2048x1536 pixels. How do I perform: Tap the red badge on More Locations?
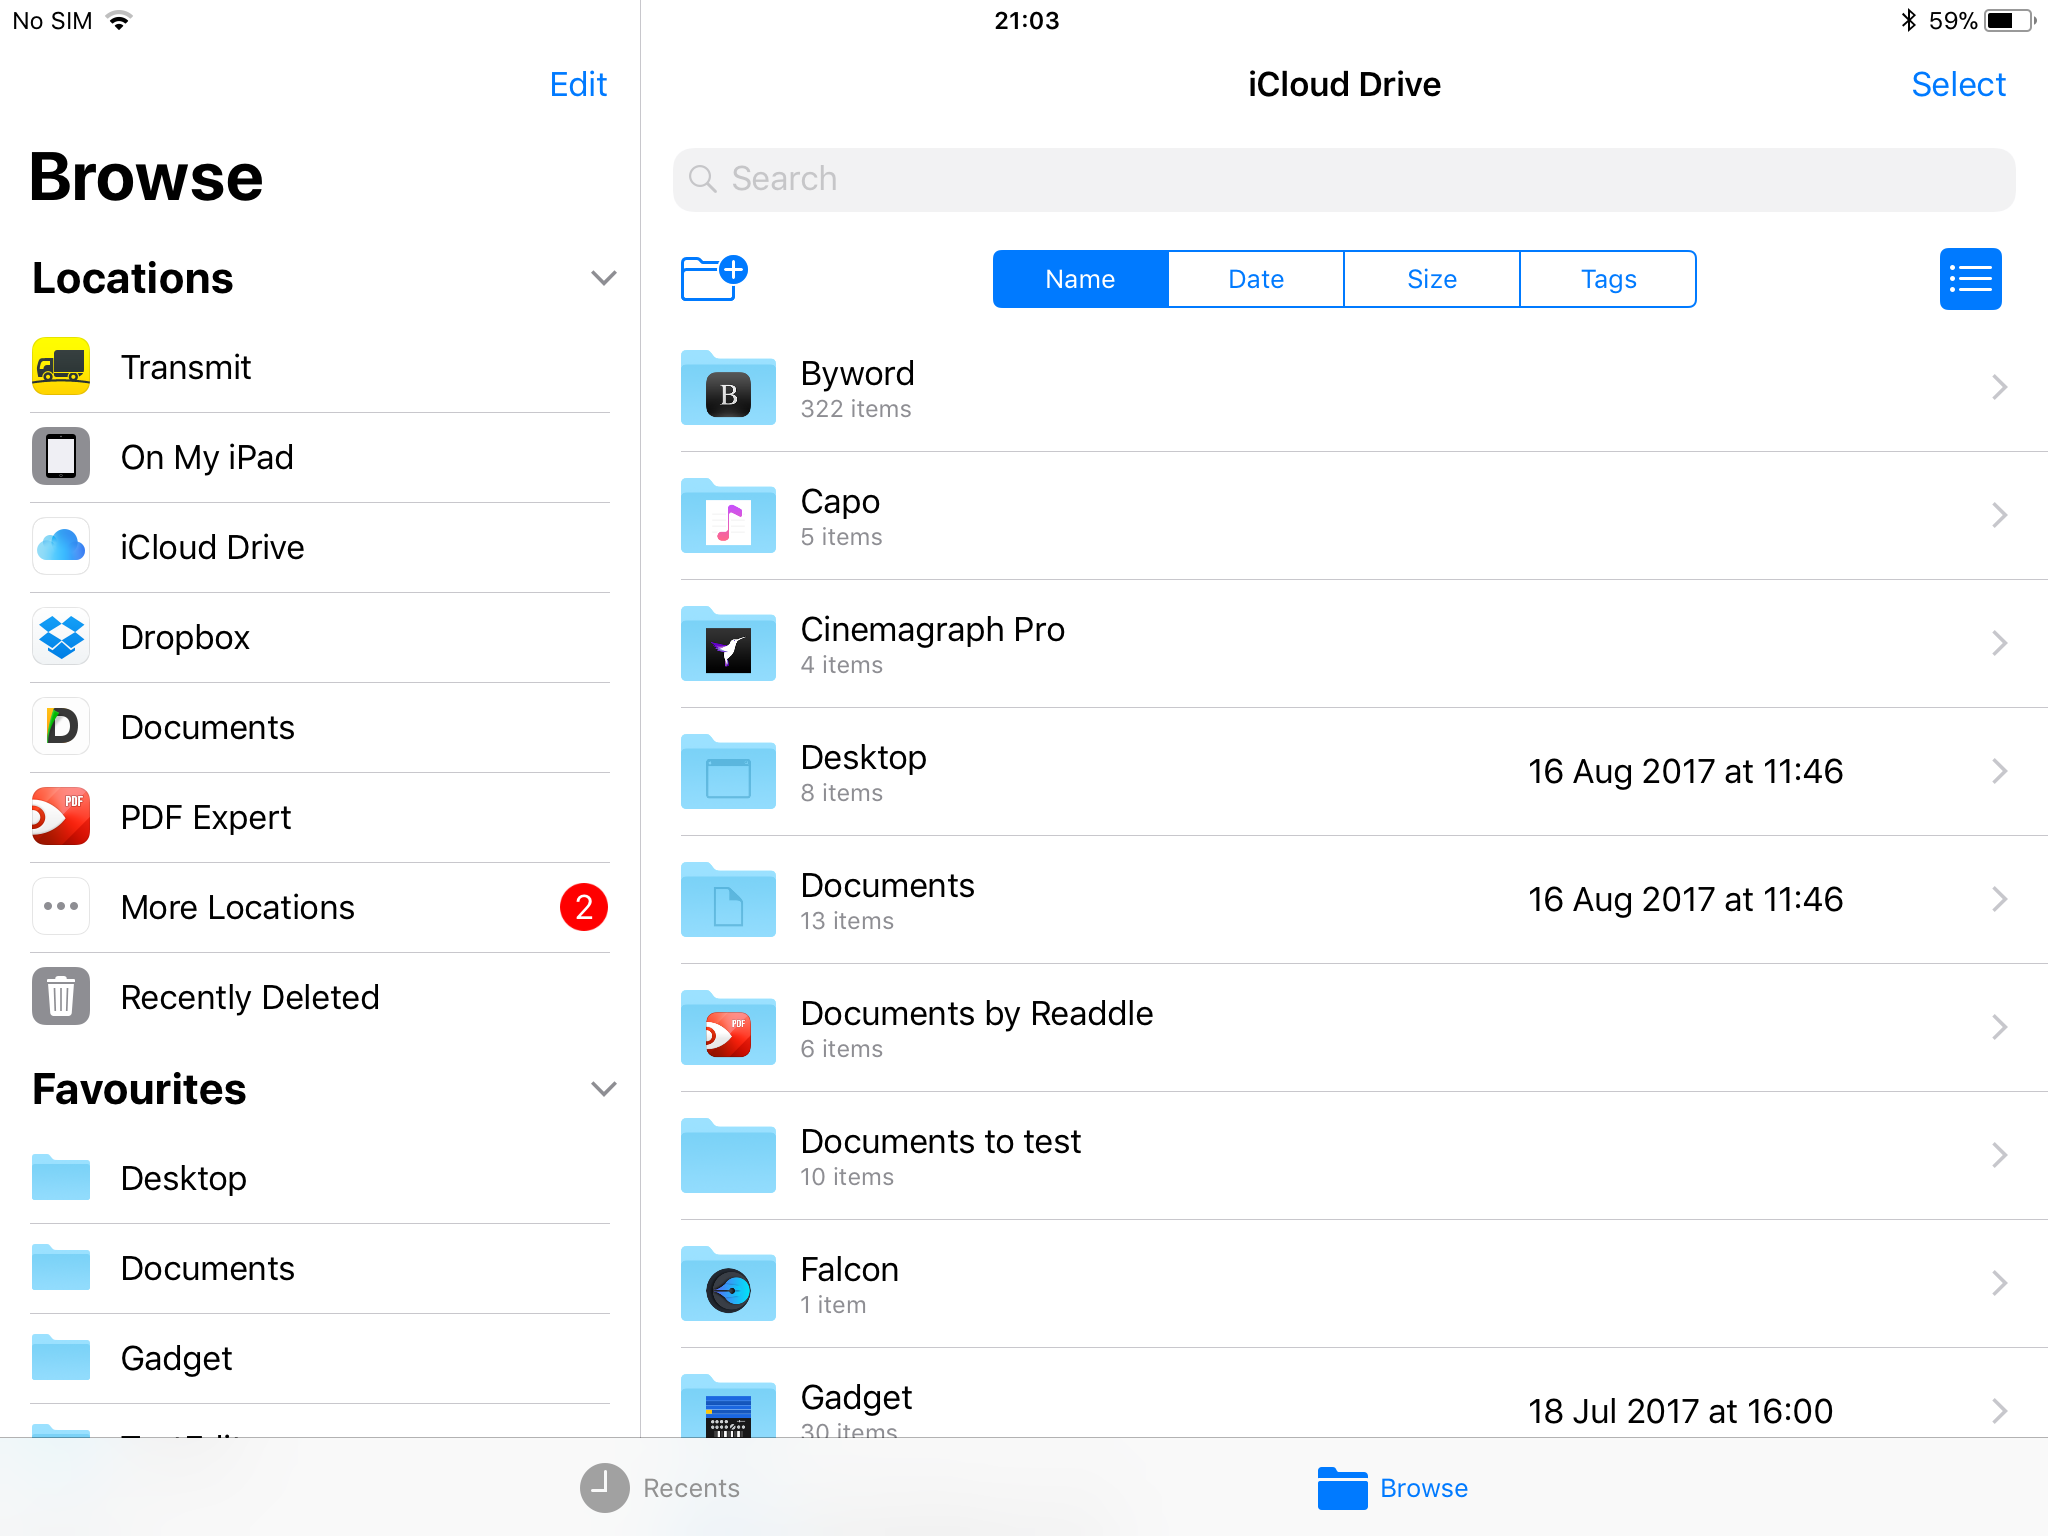coord(584,907)
